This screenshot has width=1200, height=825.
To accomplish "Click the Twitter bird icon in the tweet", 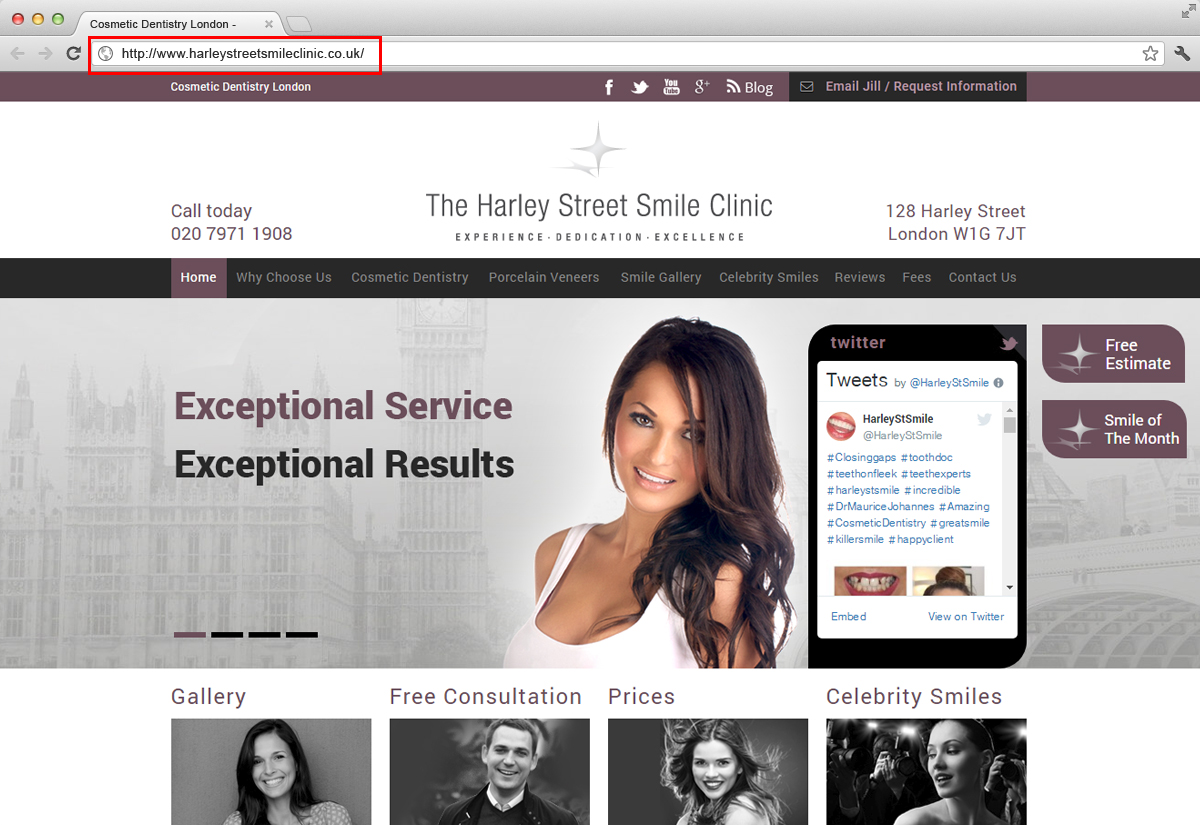I will pyautogui.click(x=984, y=420).
